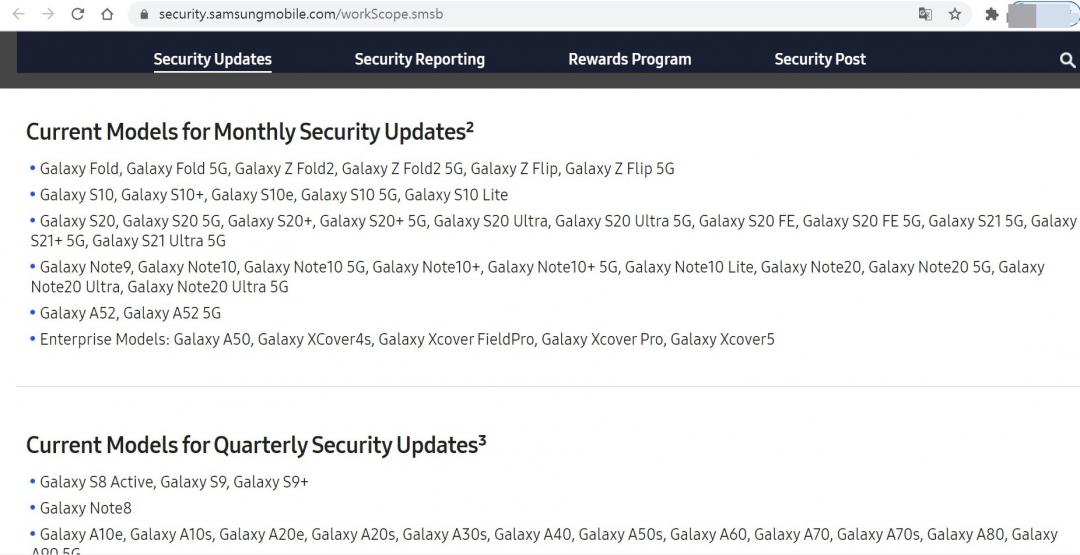Click the Monthly Security Updates heading
Screen dimensions: 1080x555
click(x=249, y=132)
